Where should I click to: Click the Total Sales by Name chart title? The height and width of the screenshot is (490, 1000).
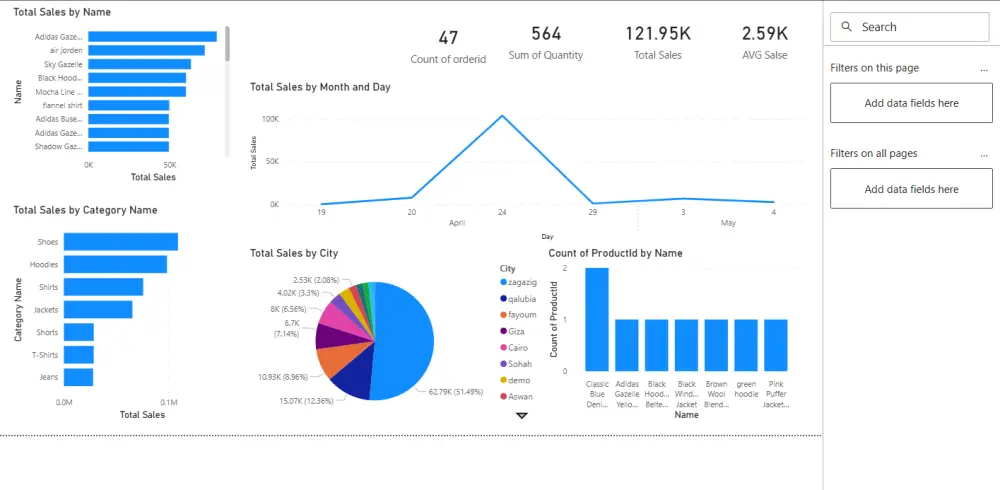[x=62, y=12]
